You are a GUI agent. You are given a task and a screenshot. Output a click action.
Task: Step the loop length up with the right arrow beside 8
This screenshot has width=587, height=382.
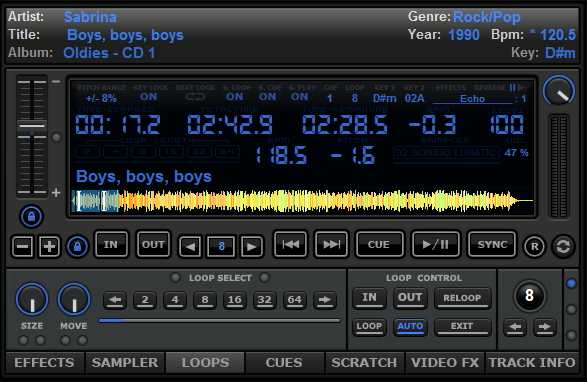[251, 246]
